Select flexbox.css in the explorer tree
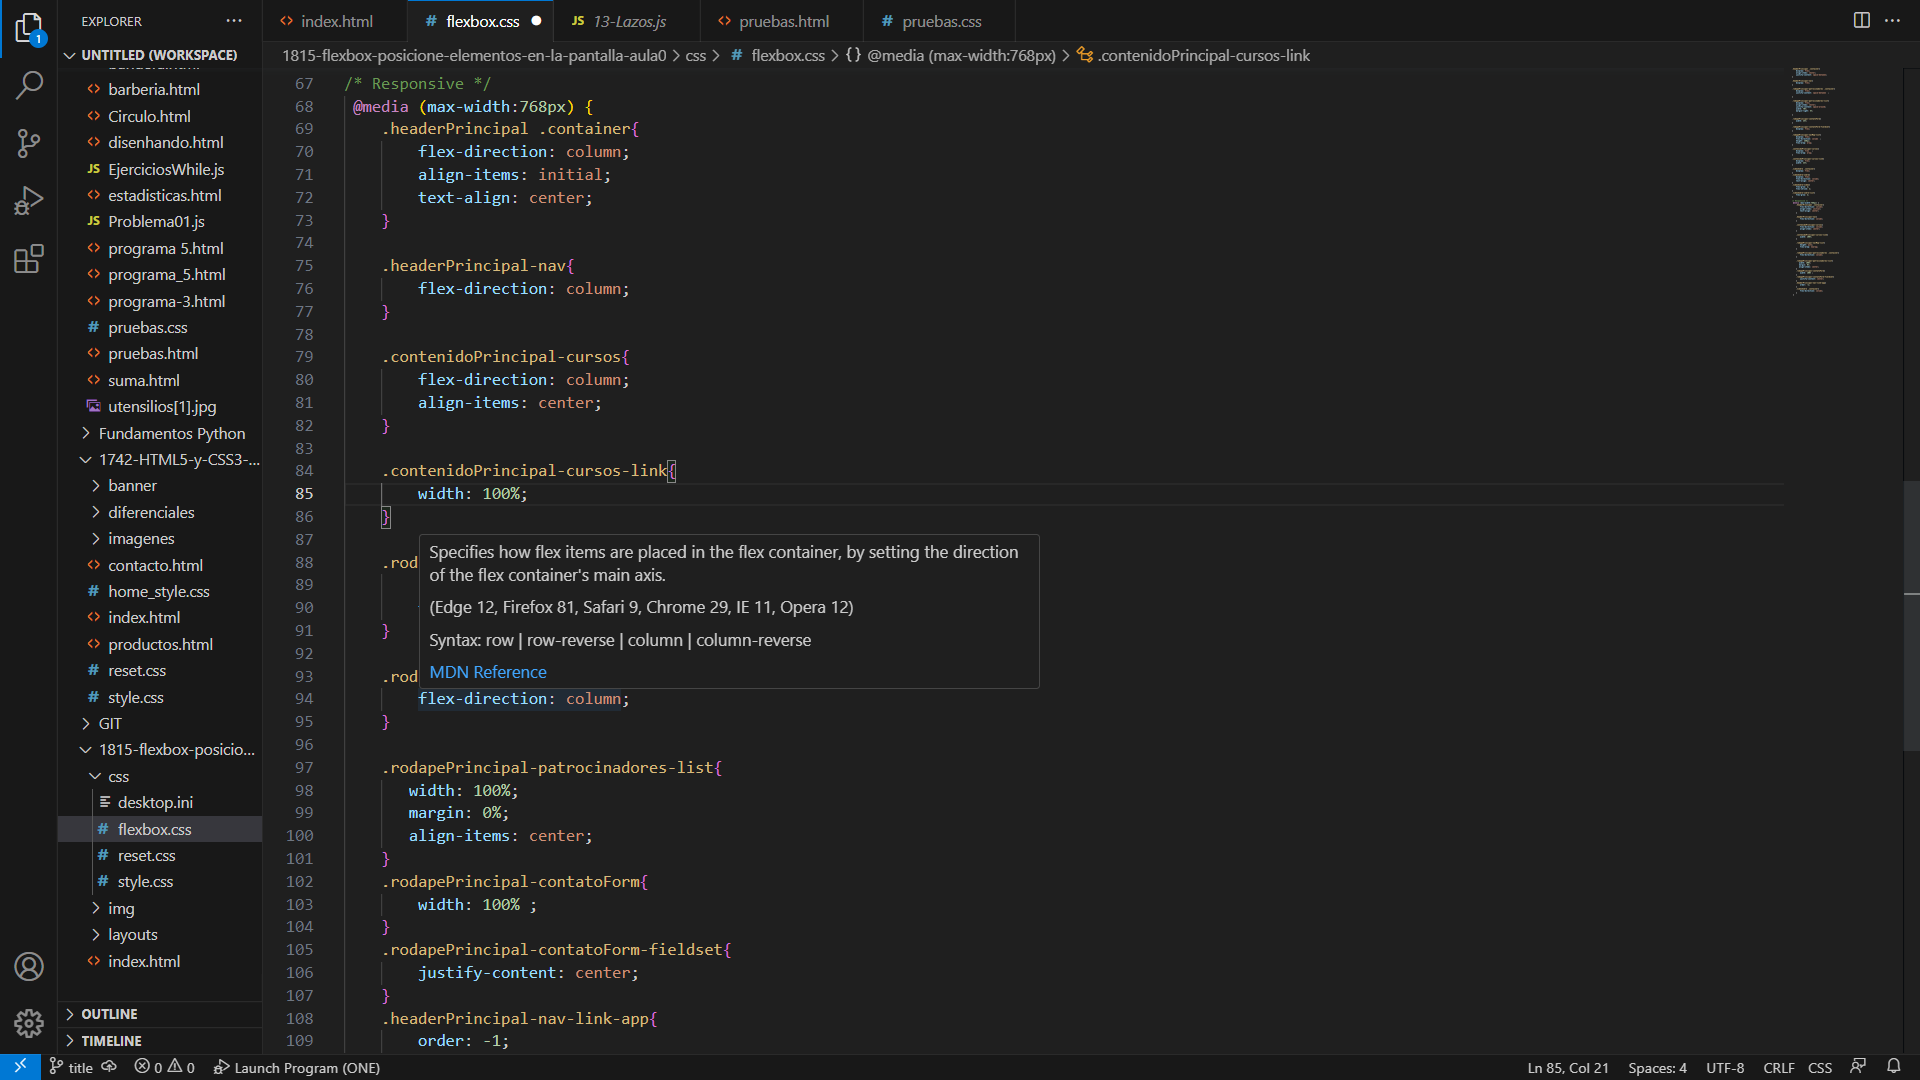 tap(160, 829)
